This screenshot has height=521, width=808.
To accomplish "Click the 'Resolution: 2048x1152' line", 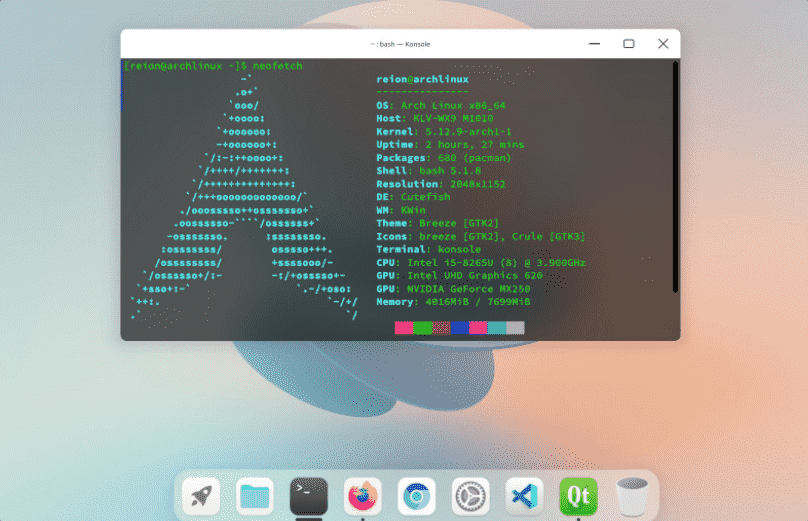I will coord(441,184).
